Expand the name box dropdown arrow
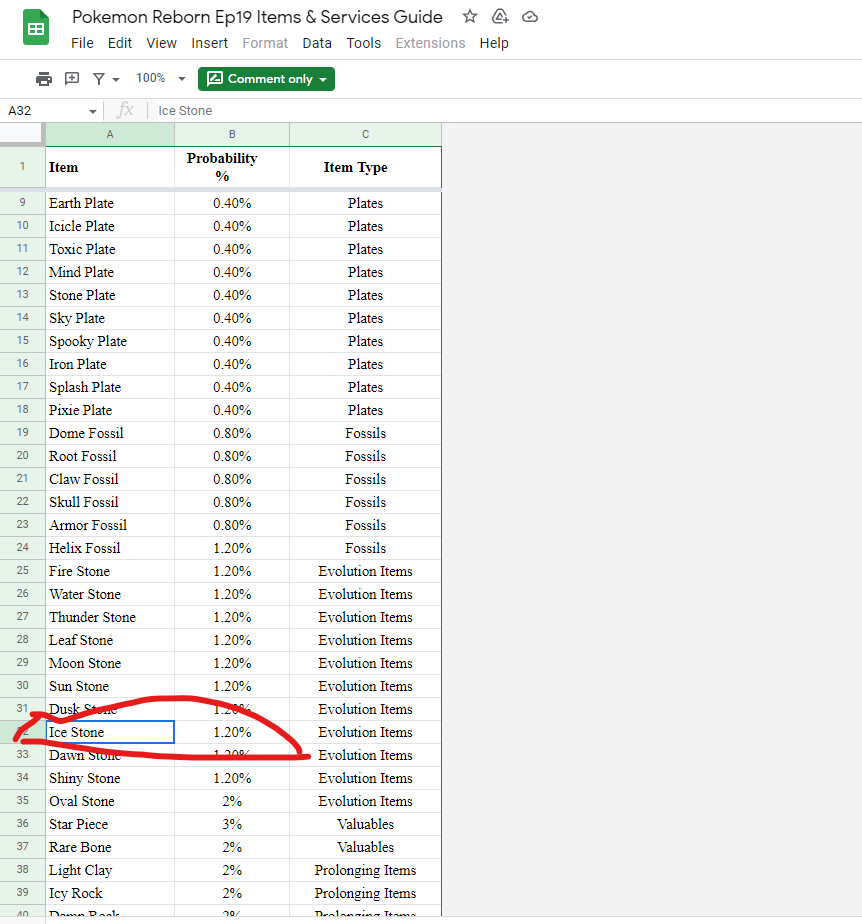This screenshot has height=924, width=862. [x=93, y=111]
